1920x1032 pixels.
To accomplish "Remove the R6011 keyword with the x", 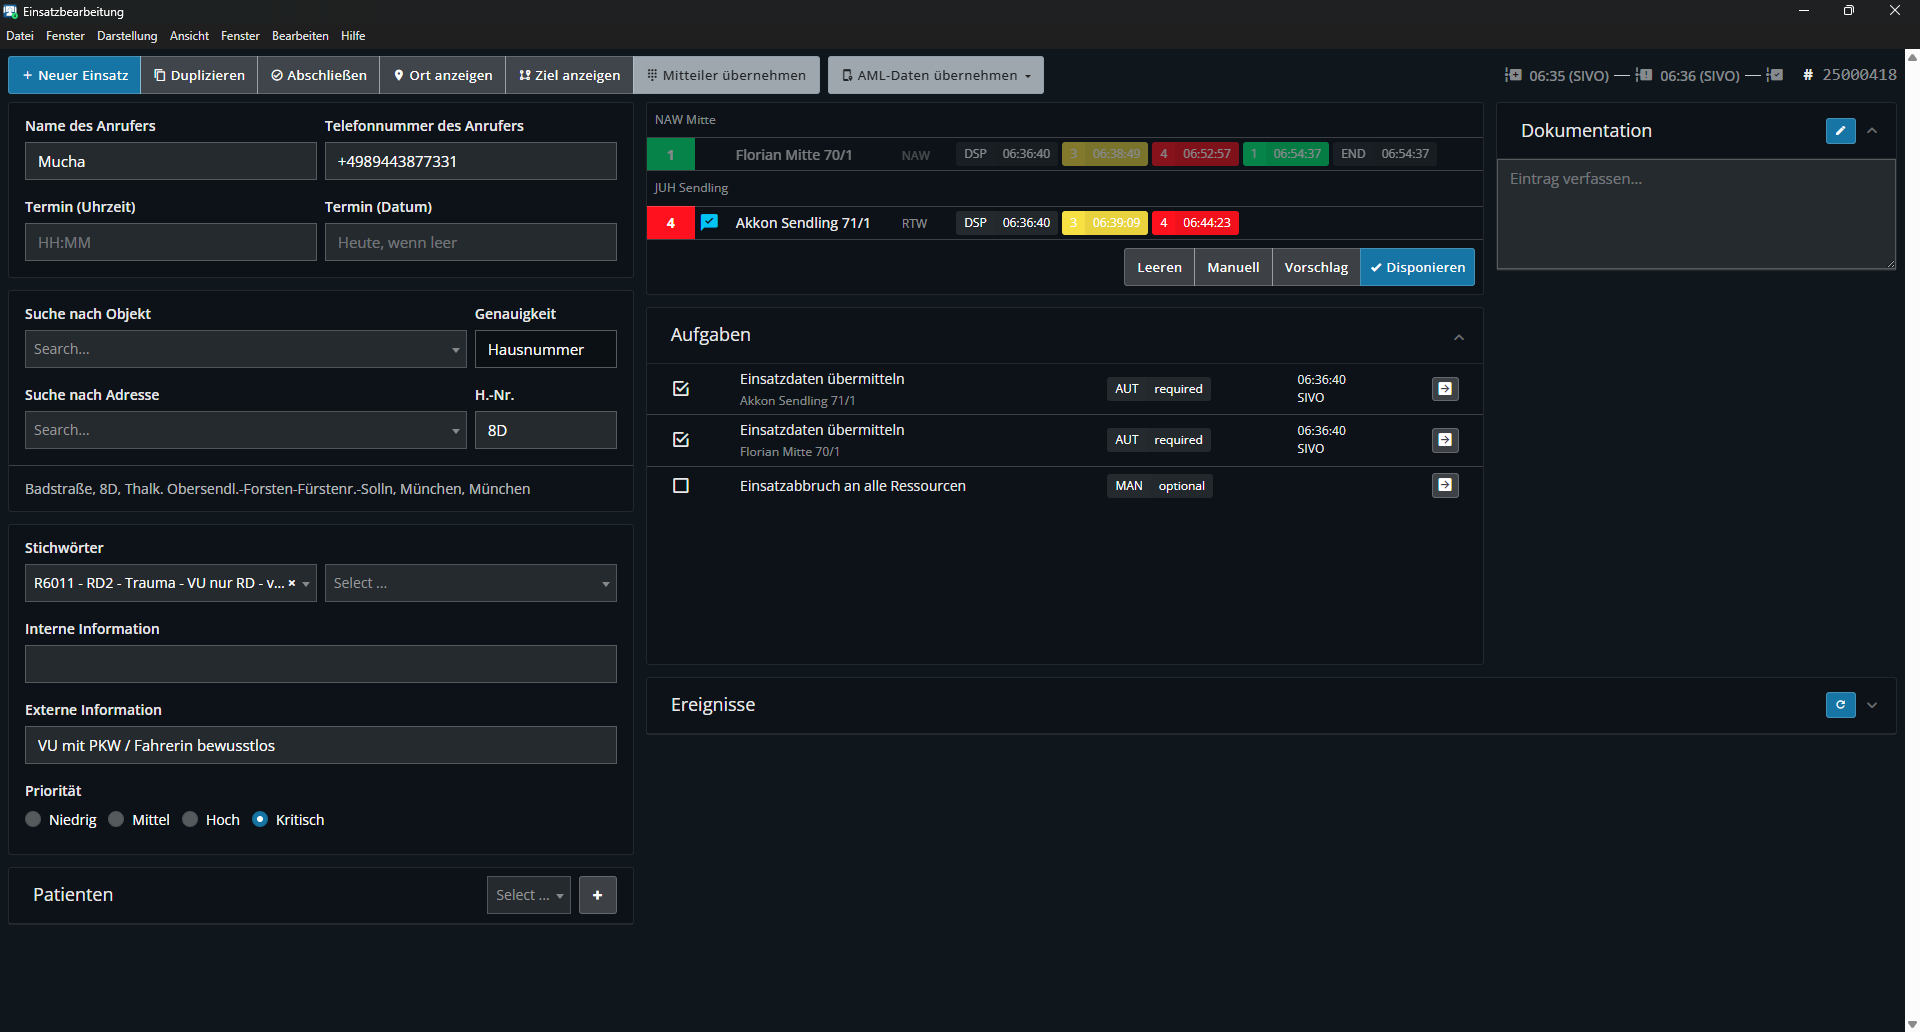I will (292, 583).
